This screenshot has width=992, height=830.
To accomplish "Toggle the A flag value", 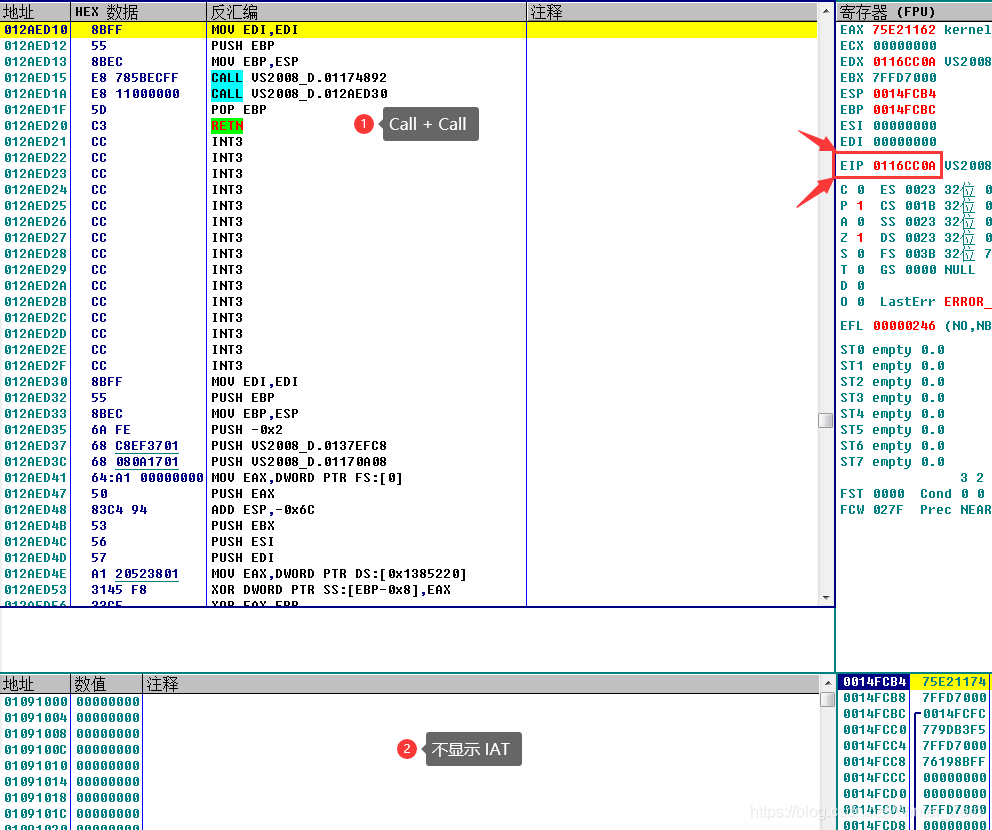I will [860, 221].
